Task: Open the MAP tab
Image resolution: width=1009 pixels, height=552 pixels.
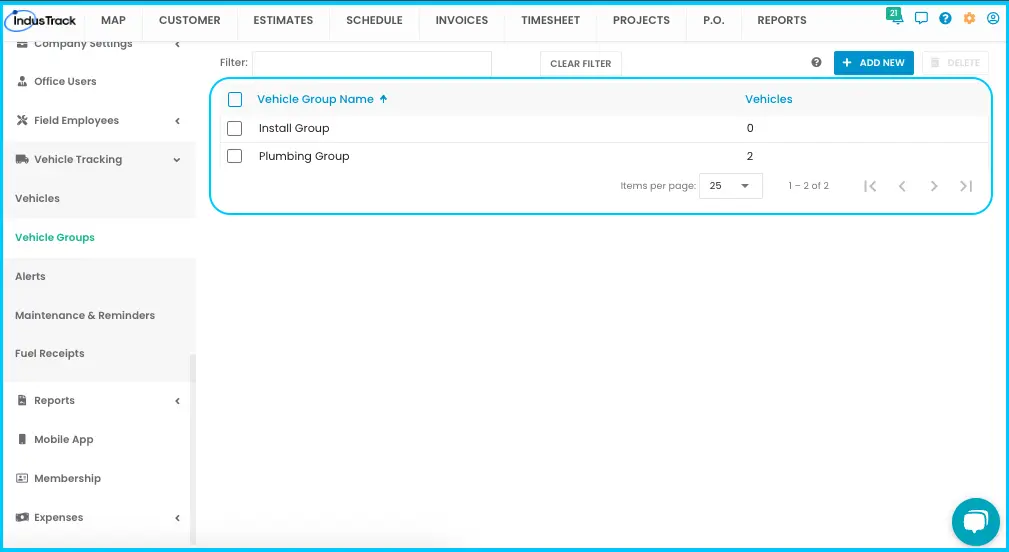Action: click(x=113, y=20)
